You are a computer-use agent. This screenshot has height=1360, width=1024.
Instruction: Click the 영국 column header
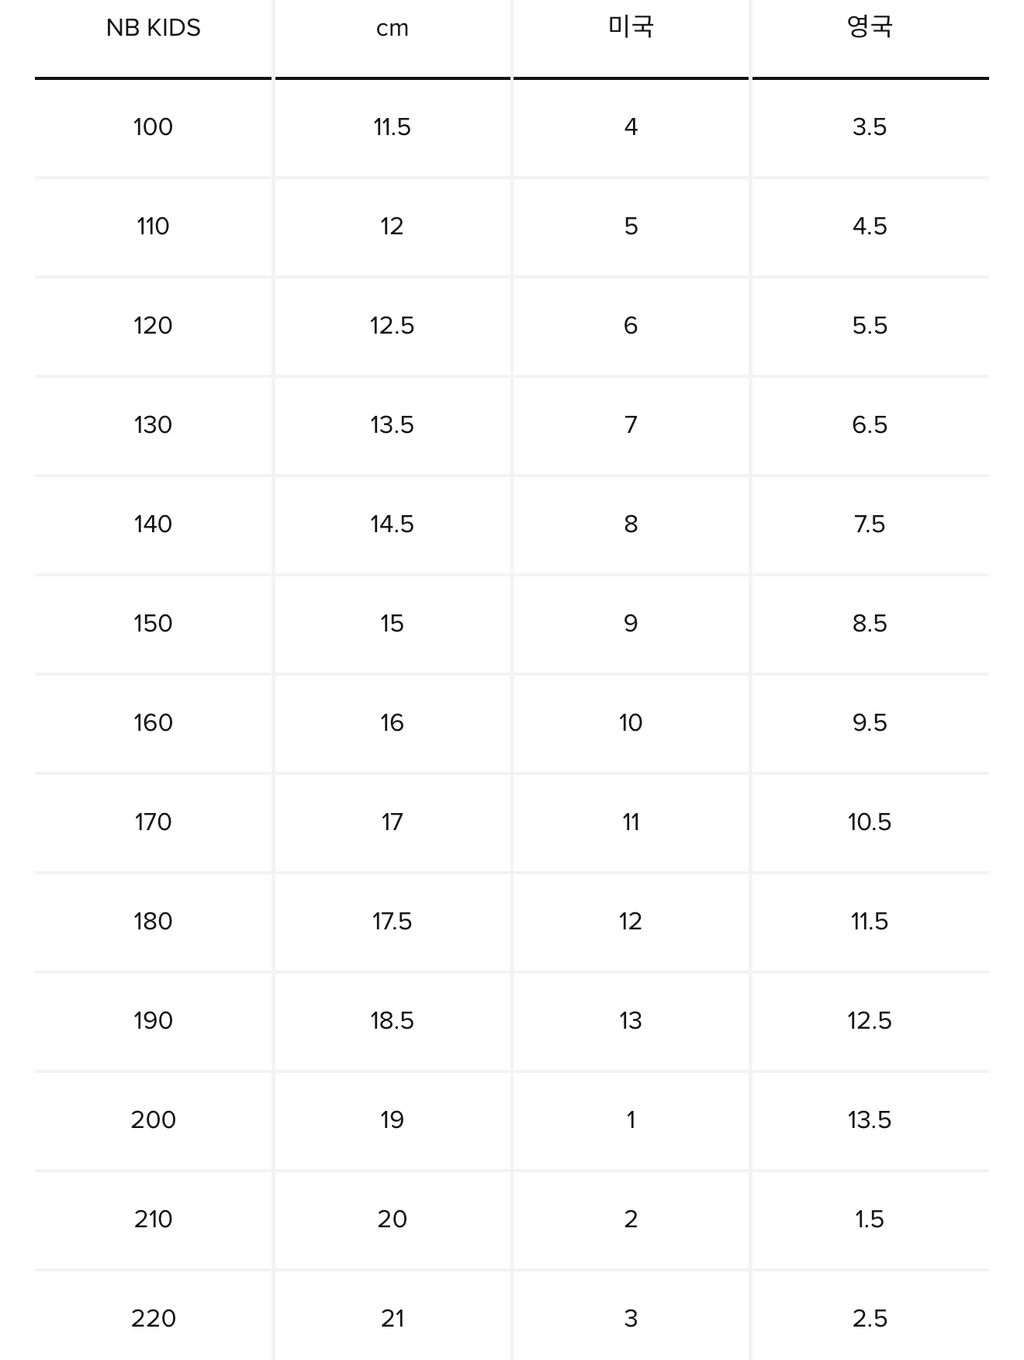[870, 28]
